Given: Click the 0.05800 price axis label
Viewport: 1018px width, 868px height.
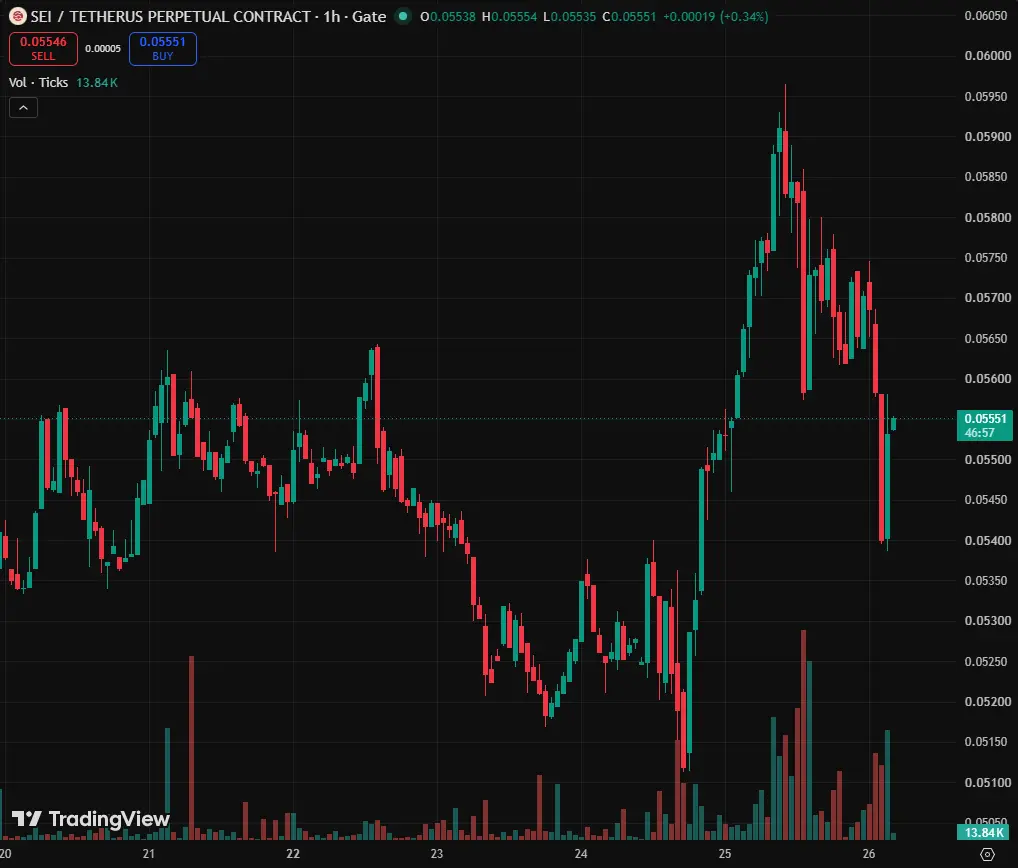Looking at the screenshot, I should (987, 217).
